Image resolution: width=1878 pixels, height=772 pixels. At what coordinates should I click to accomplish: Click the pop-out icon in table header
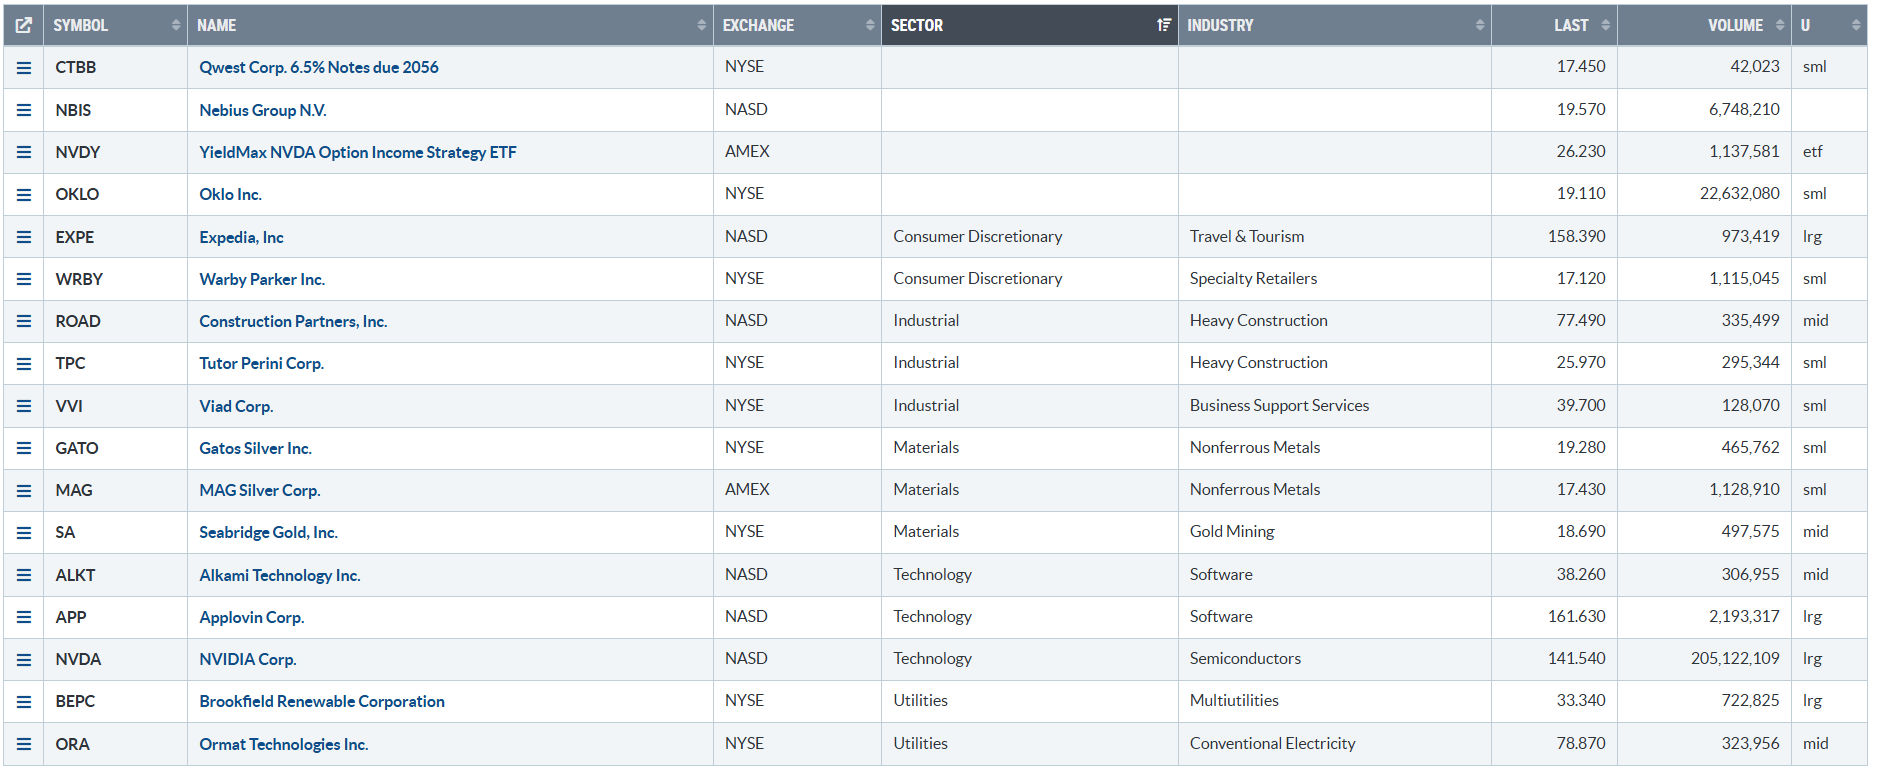[x=23, y=26]
